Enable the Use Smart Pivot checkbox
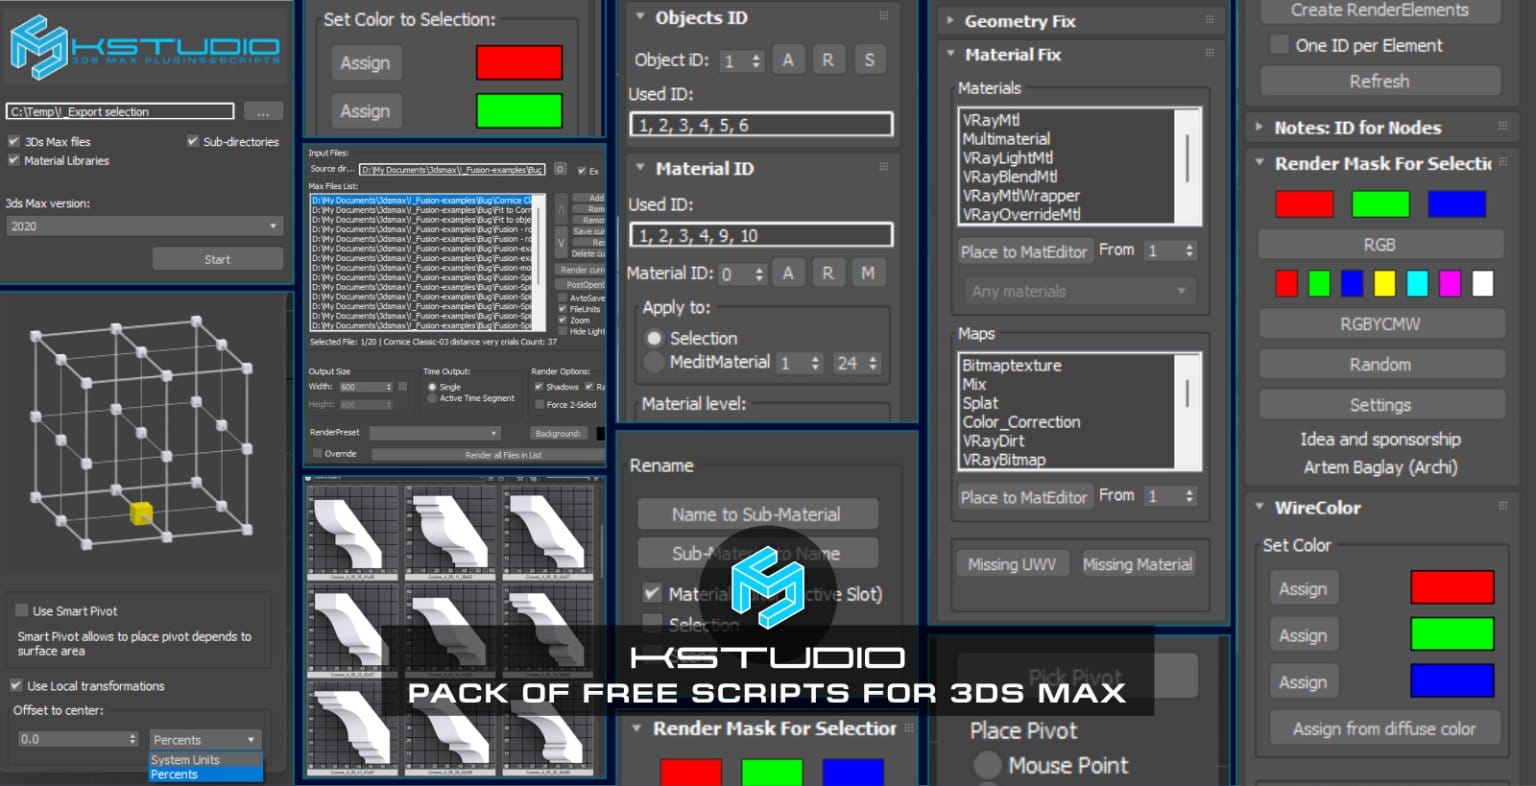The width and height of the screenshot is (1536, 786). (21, 611)
